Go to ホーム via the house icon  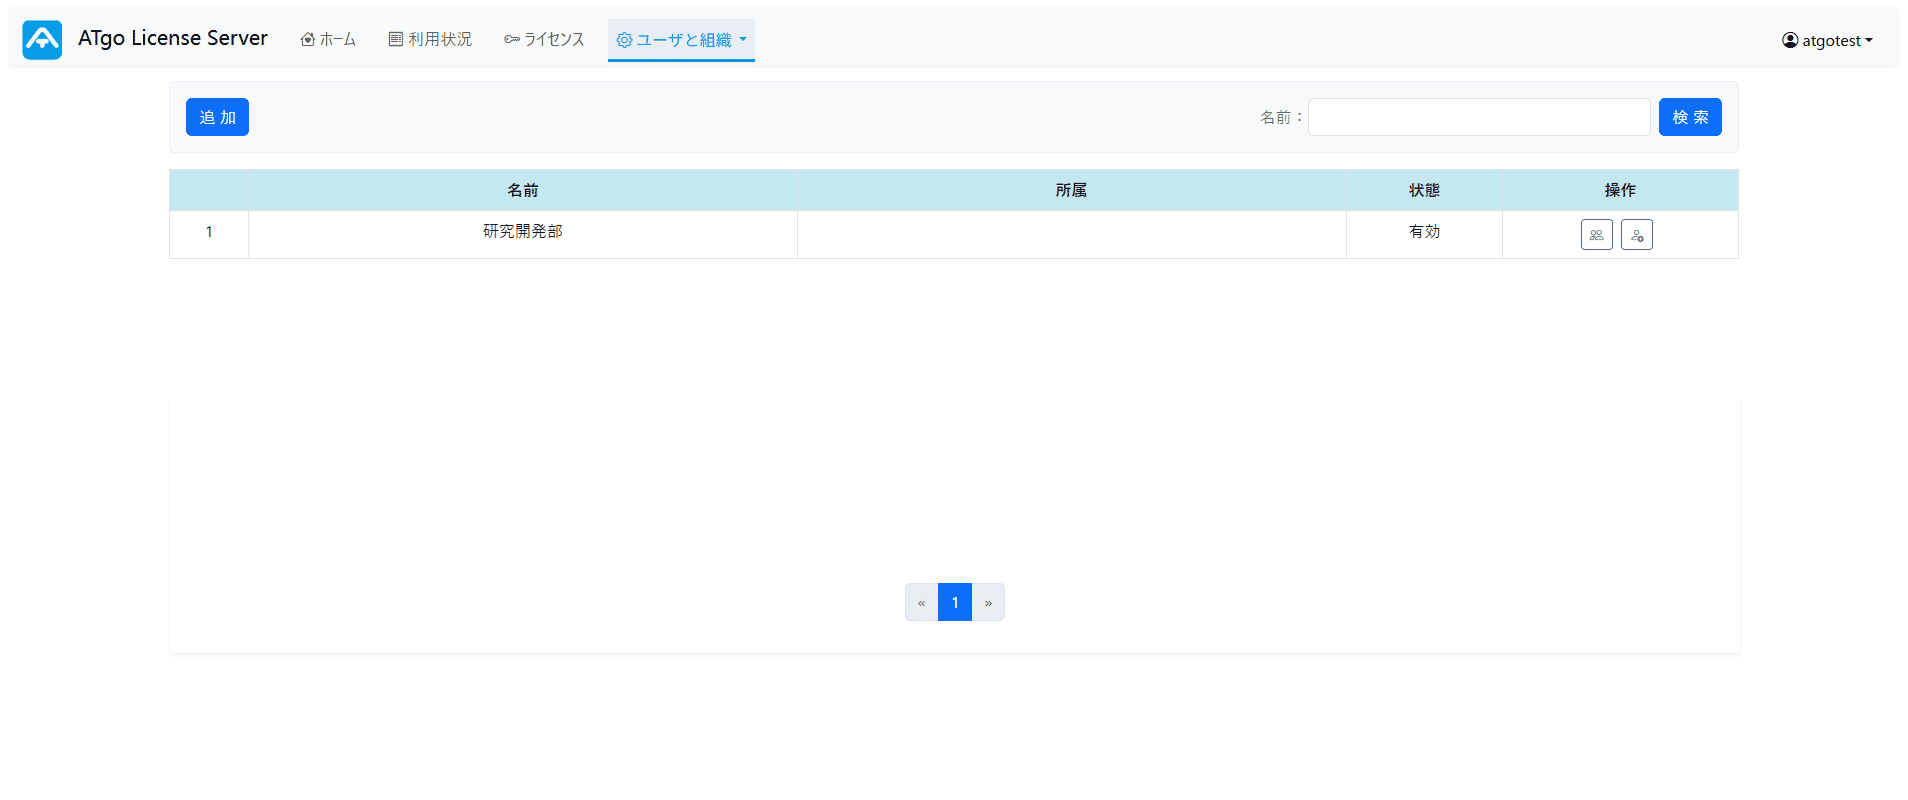[328, 40]
